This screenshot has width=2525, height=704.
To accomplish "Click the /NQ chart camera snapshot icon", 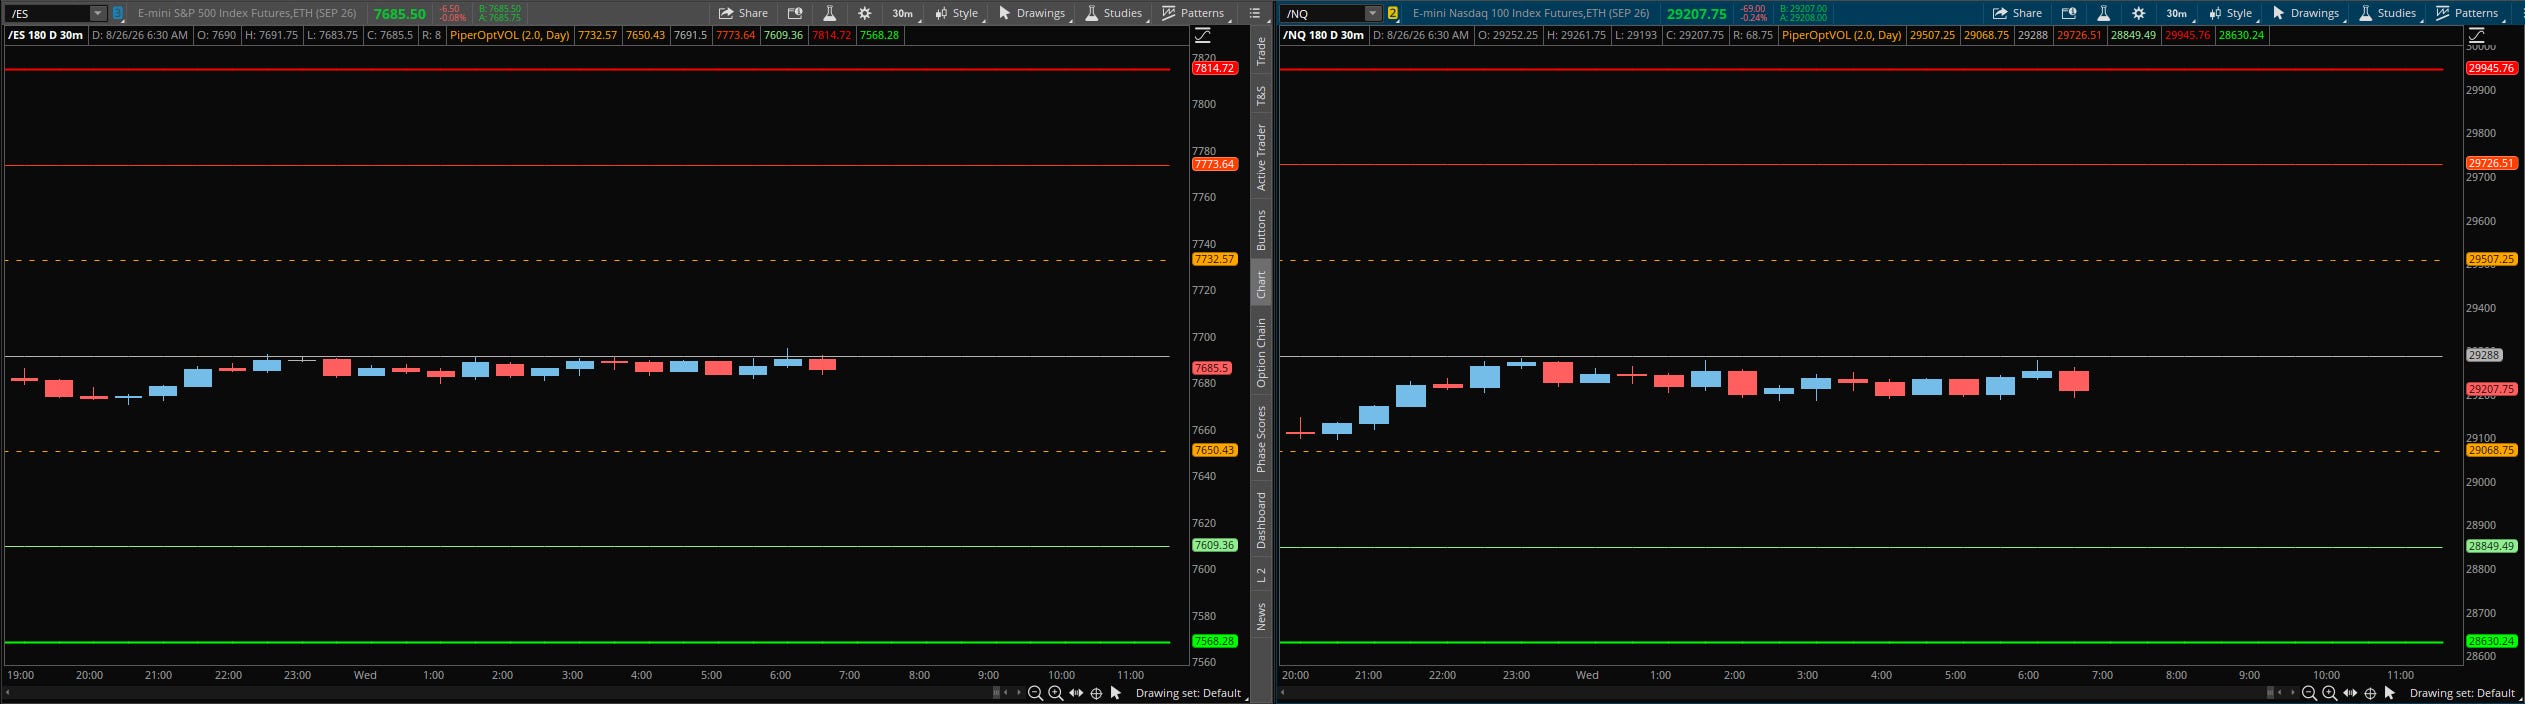I will click(x=2069, y=13).
